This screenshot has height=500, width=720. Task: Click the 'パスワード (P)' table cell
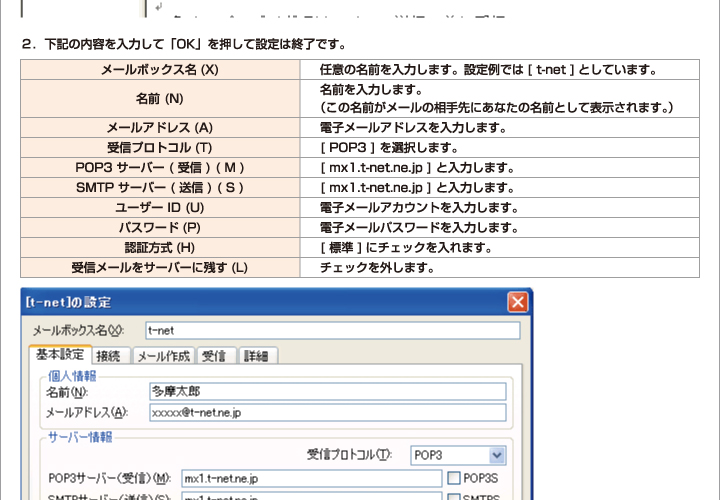[160, 227]
